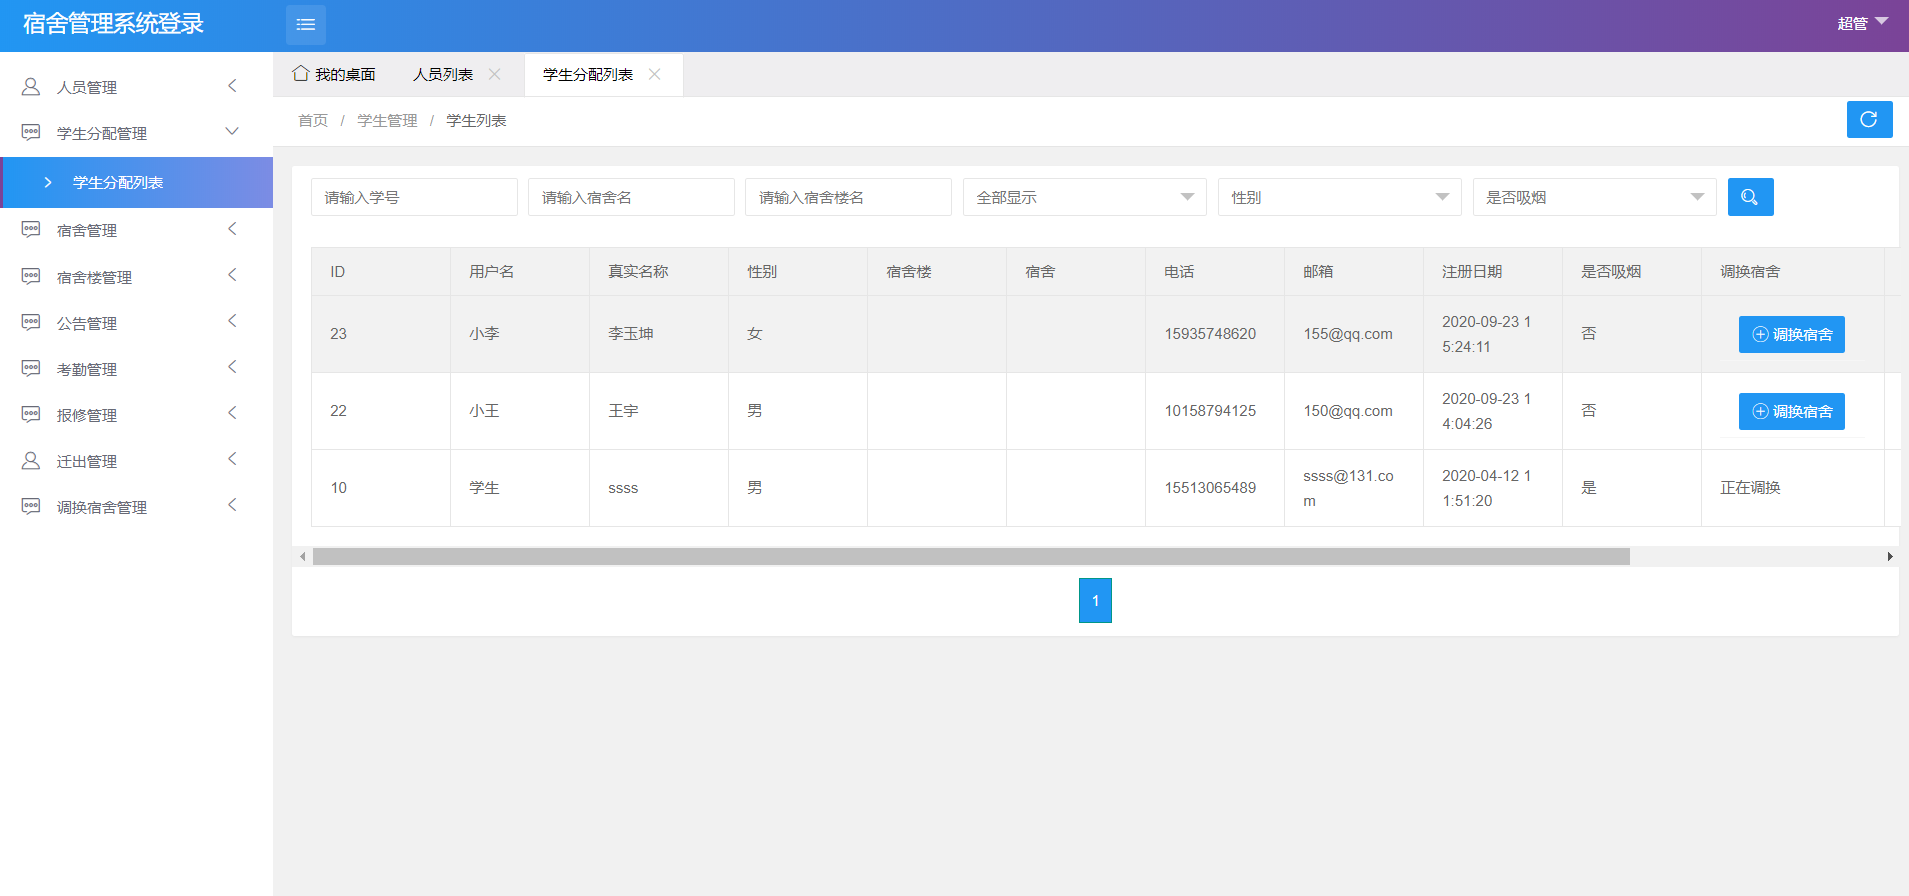
Task: Open the 是否吸烟 filter dropdown
Action: pos(1594,197)
